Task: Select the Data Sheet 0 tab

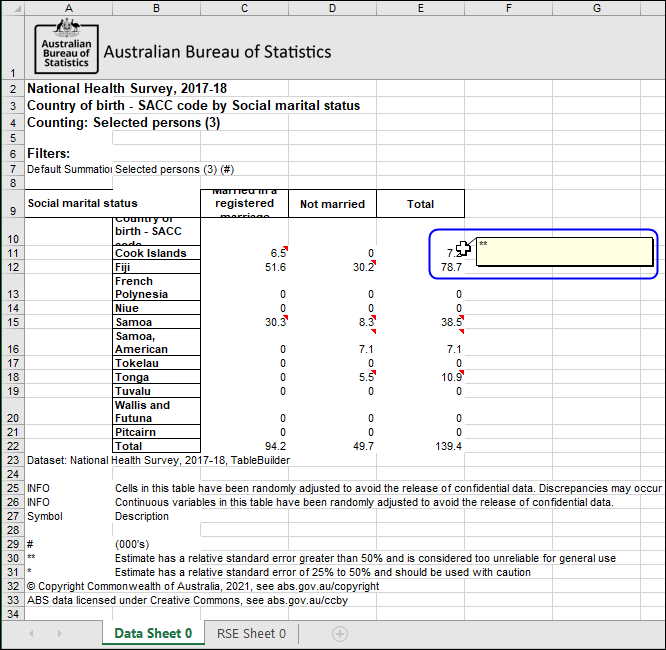Action: point(152,634)
